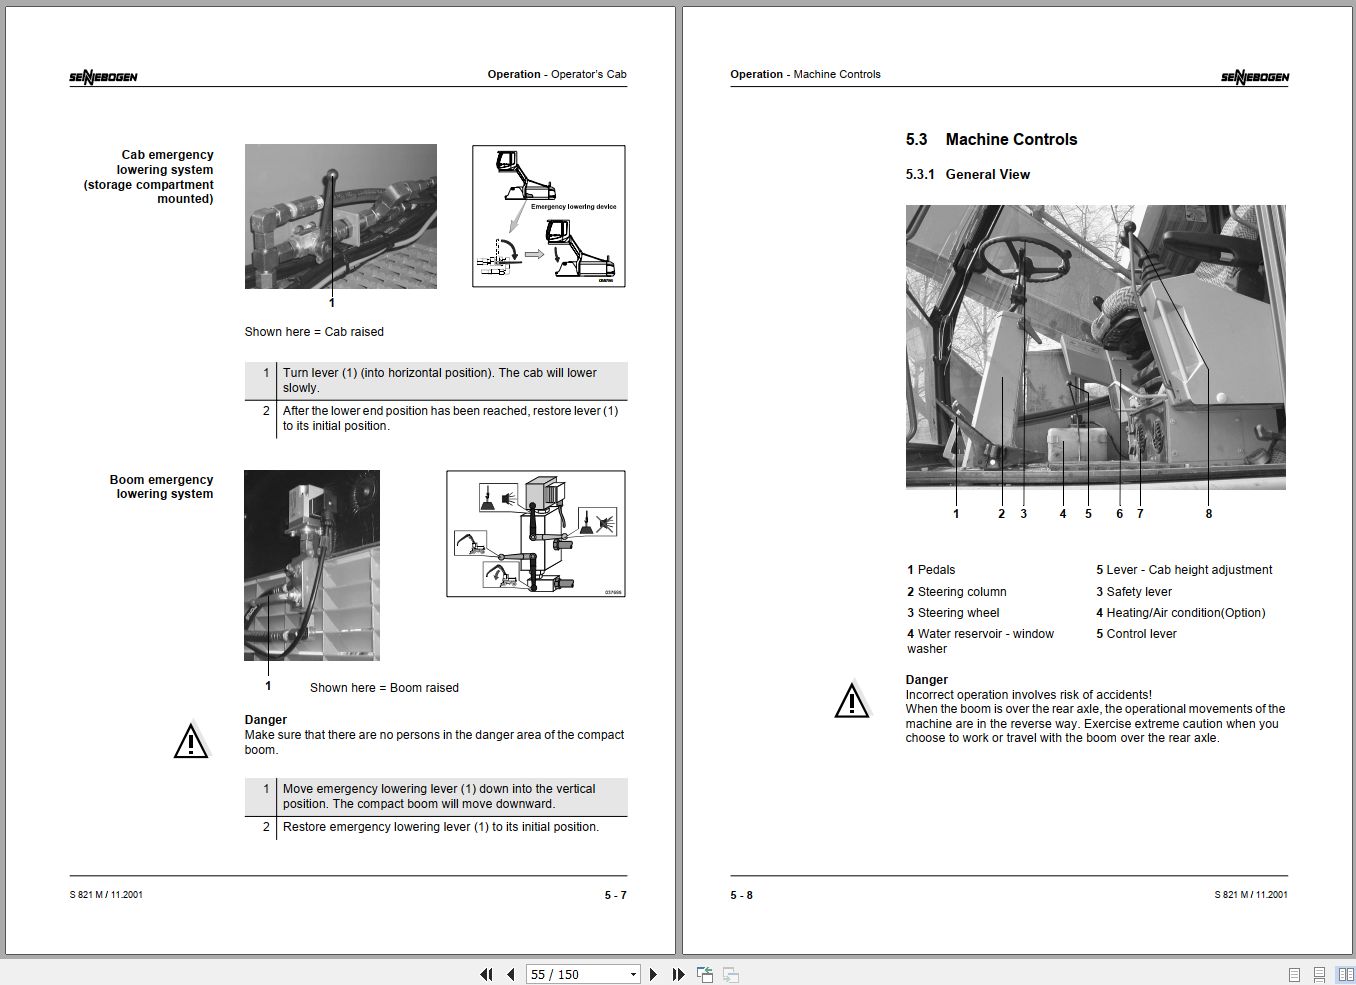
Task: Click 'Water reservoir - window washer' legend entry
Action: 980,641
